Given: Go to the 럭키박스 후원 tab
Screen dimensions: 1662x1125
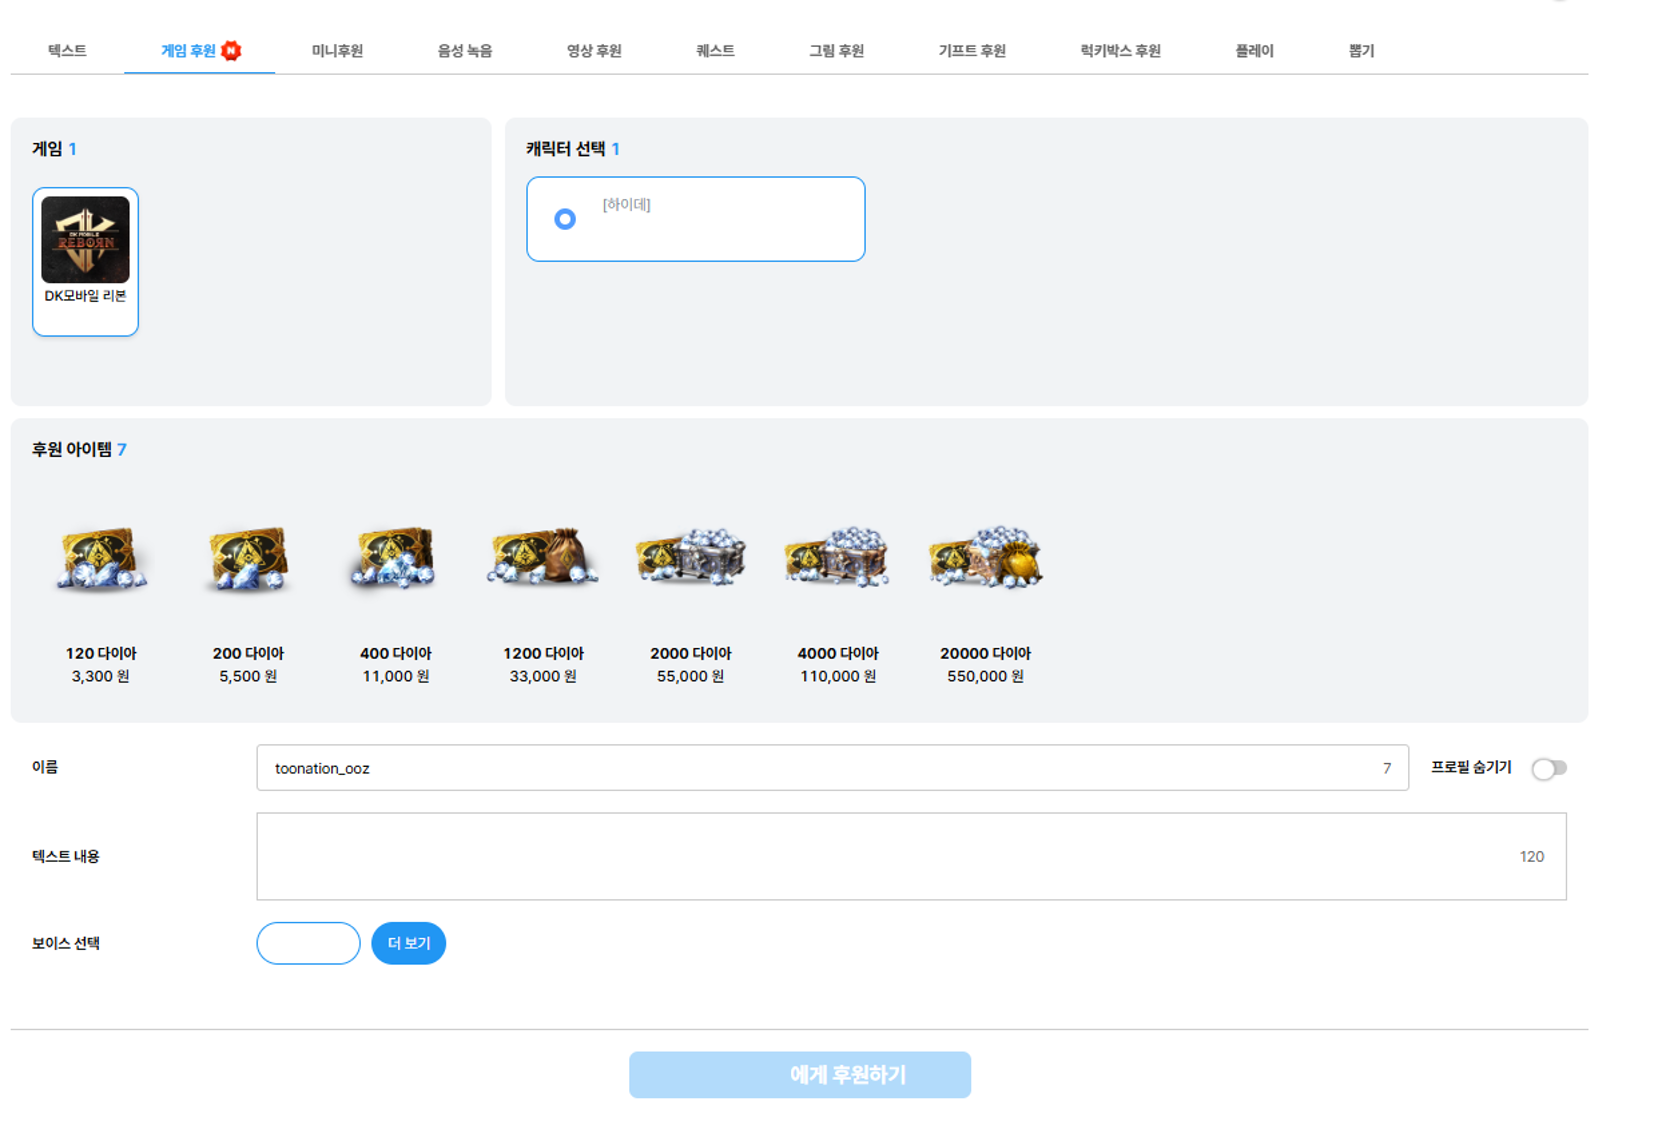Looking at the screenshot, I should coord(1120,51).
